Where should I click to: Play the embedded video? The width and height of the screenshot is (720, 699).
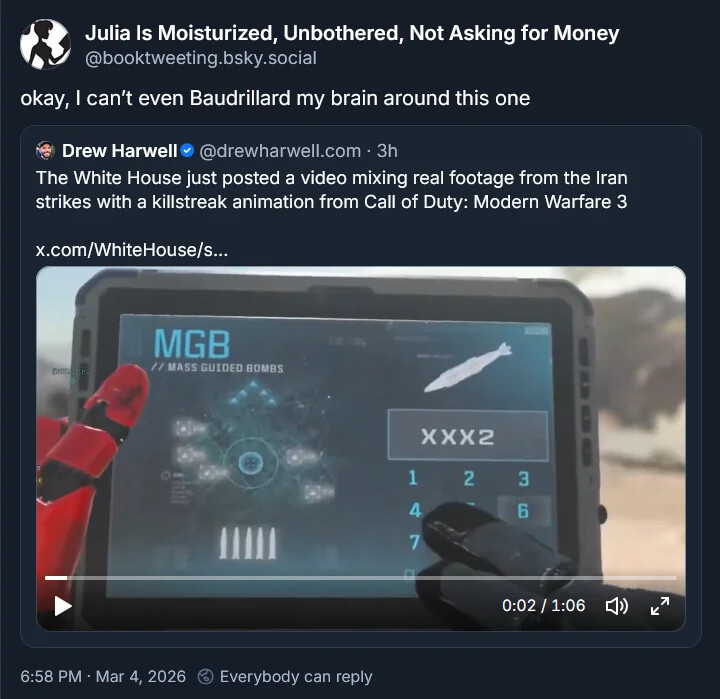(x=62, y=606)
